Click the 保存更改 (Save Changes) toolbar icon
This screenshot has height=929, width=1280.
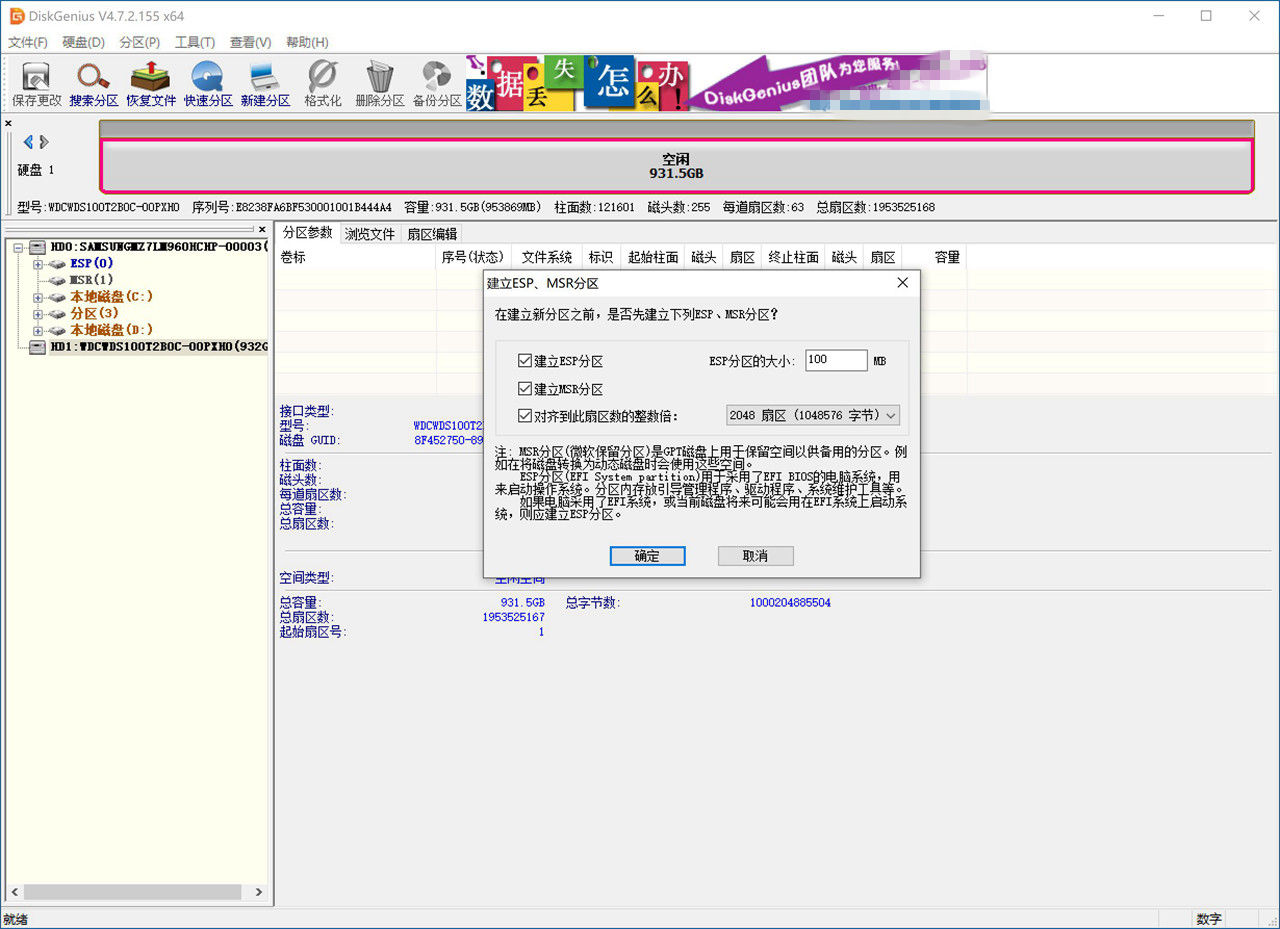35,80
